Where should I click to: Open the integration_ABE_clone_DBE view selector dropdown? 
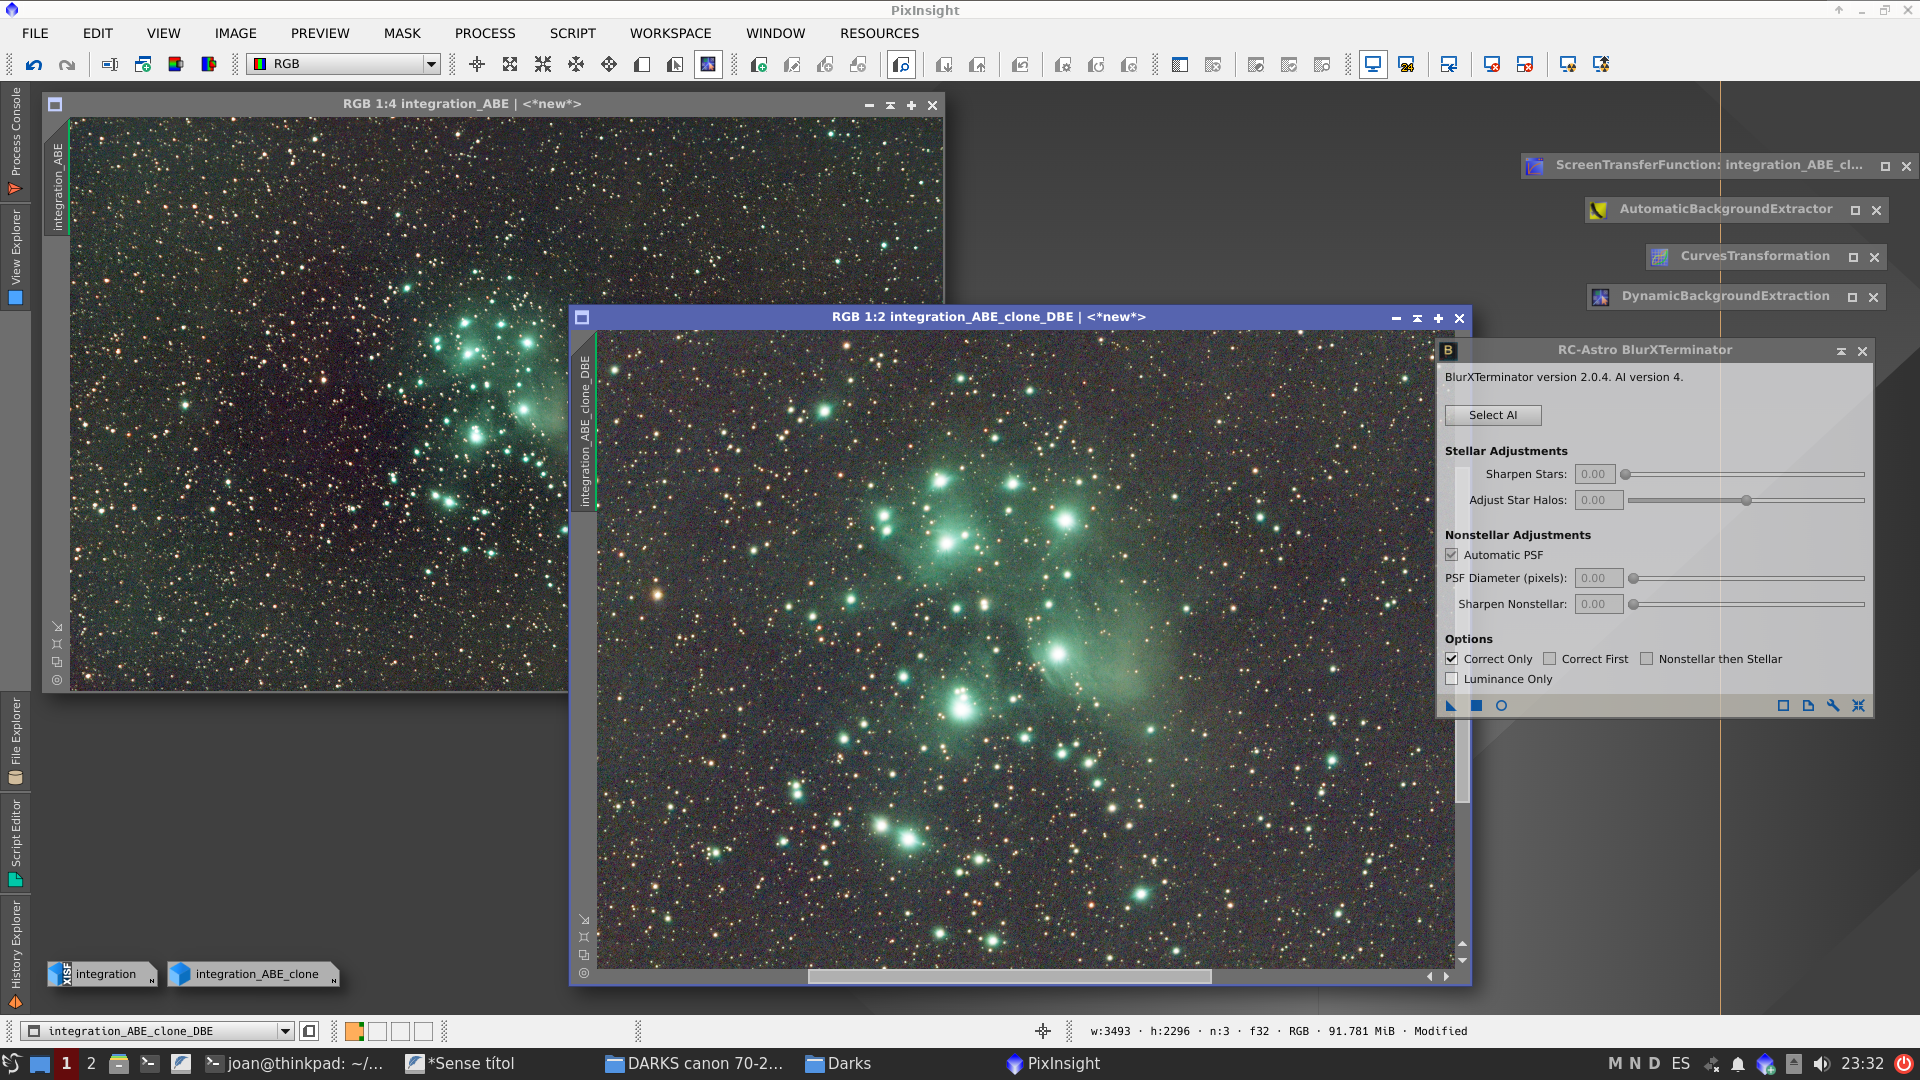click(x=285, y=1031)
